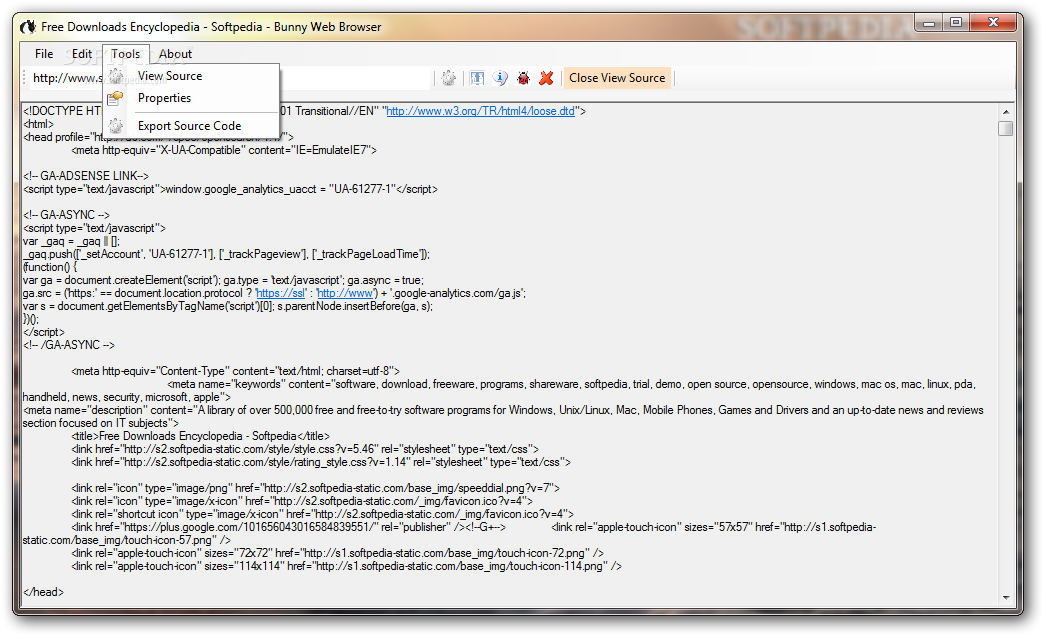Click the gear icon in the toolbar
The image size is (1044, 636).
click(449, 78)
